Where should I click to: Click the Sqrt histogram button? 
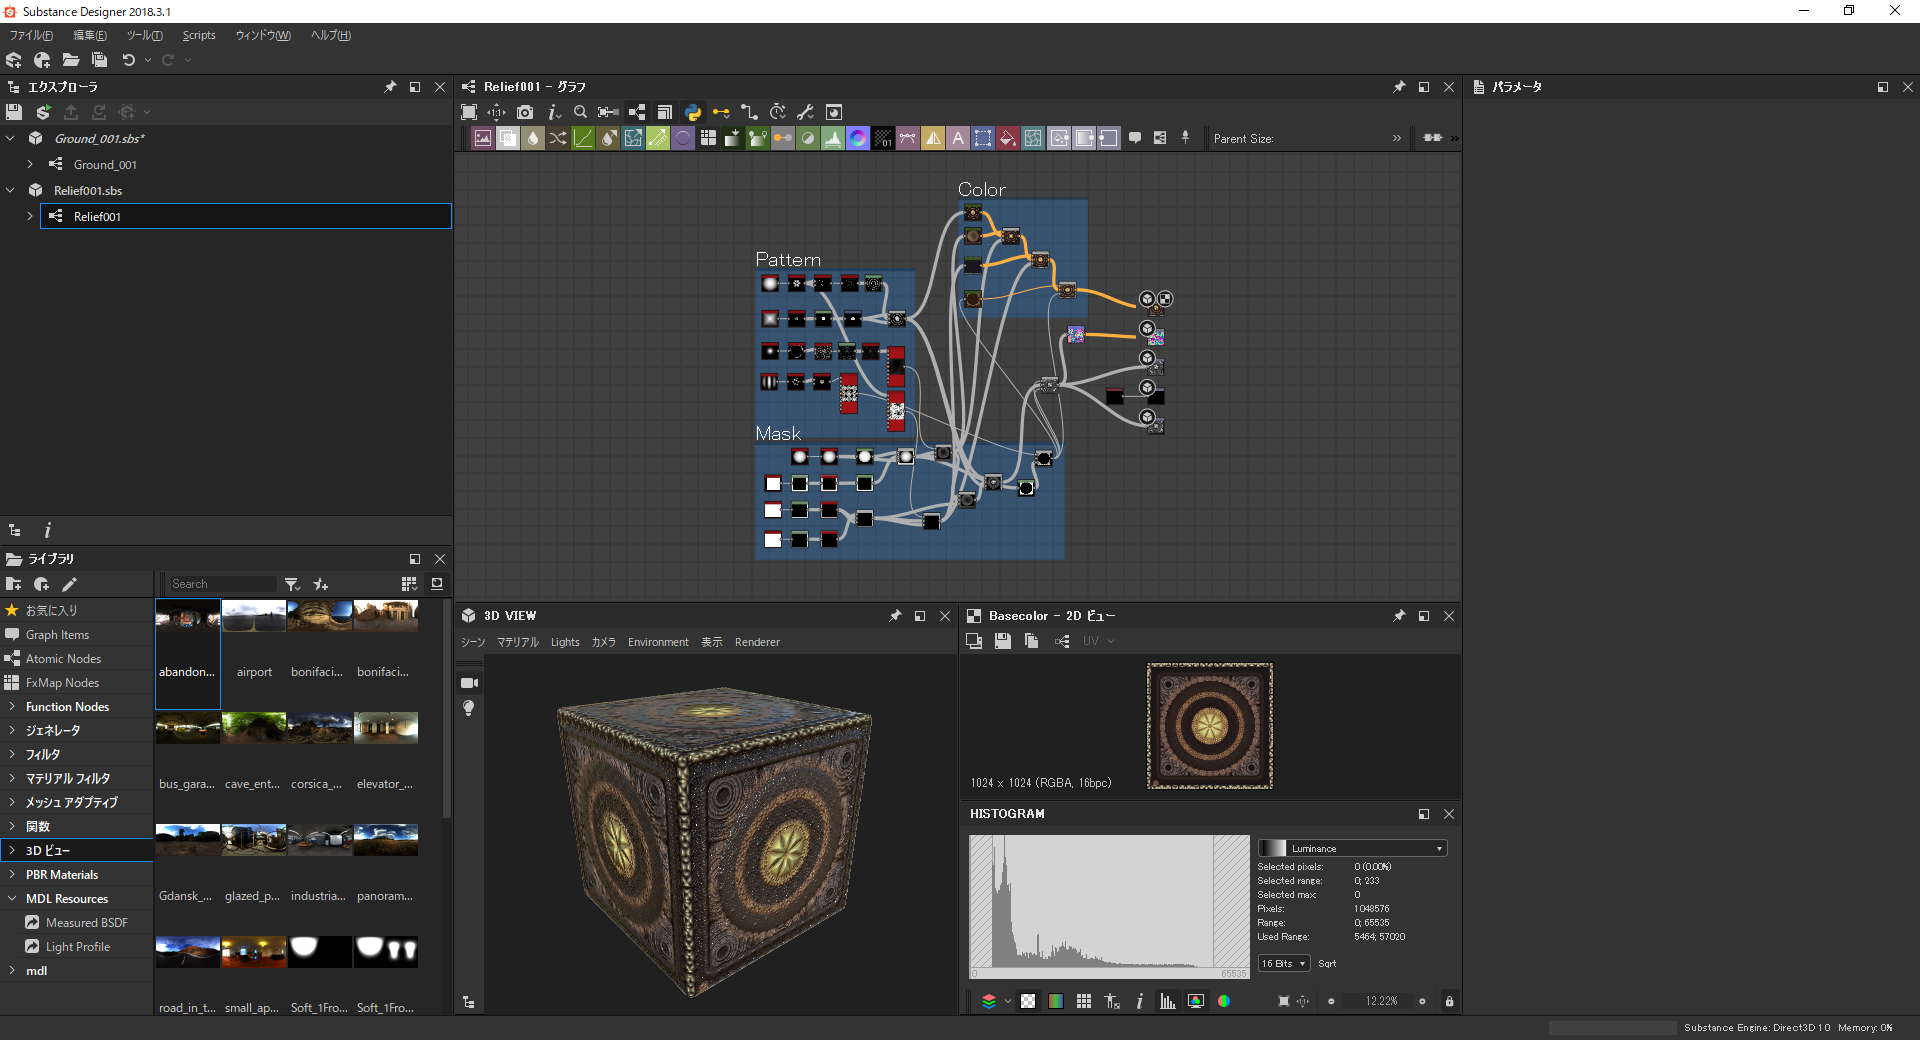[1327, 964]
